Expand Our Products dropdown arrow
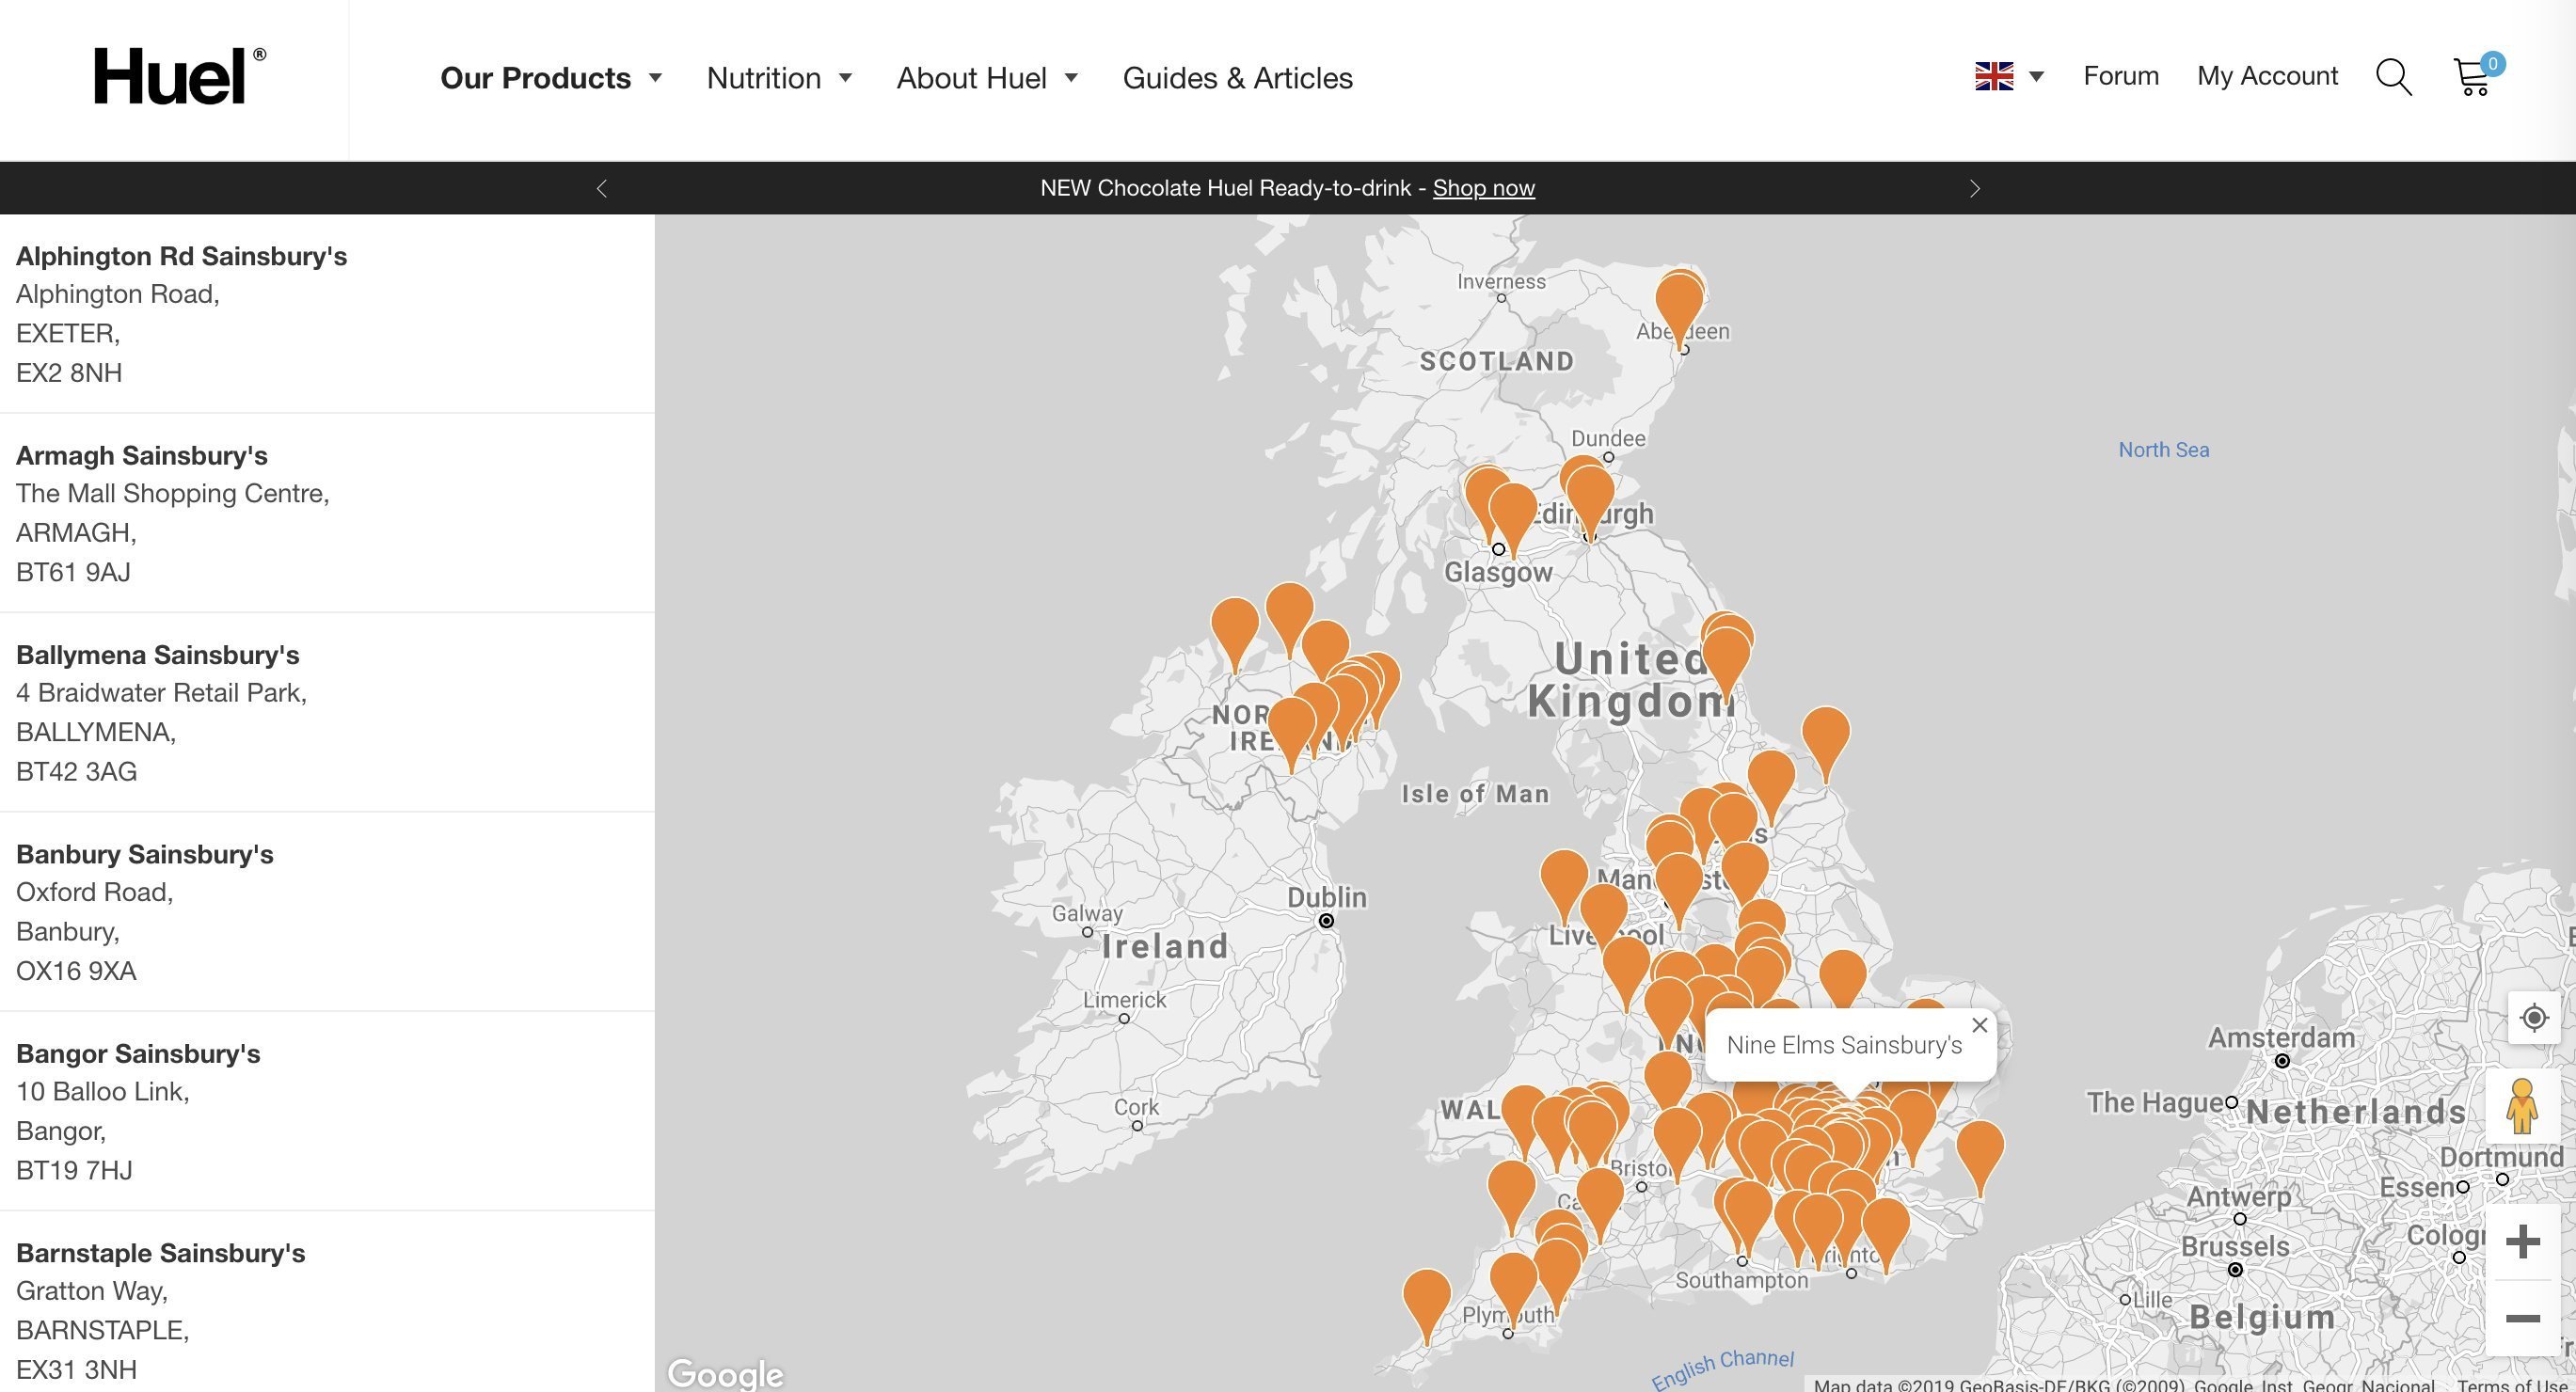Screen dimensions: 2576x1392 [x=655, y=77]
